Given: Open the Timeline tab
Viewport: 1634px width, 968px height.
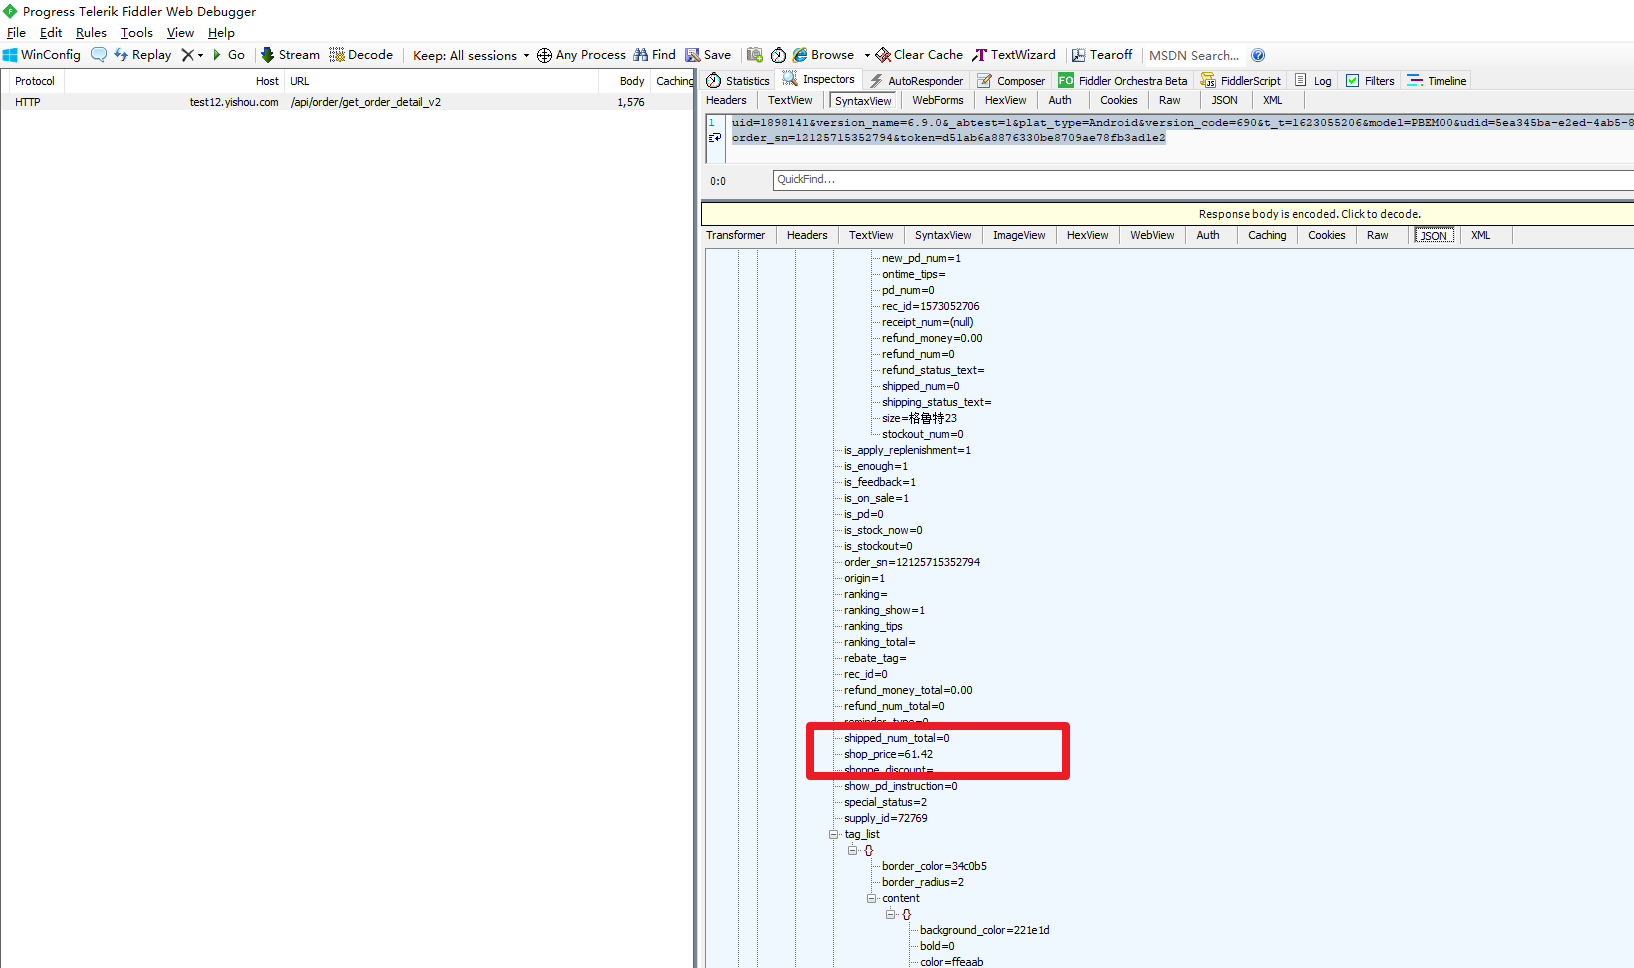Looking at the screenshot, I should (1437, 81).
